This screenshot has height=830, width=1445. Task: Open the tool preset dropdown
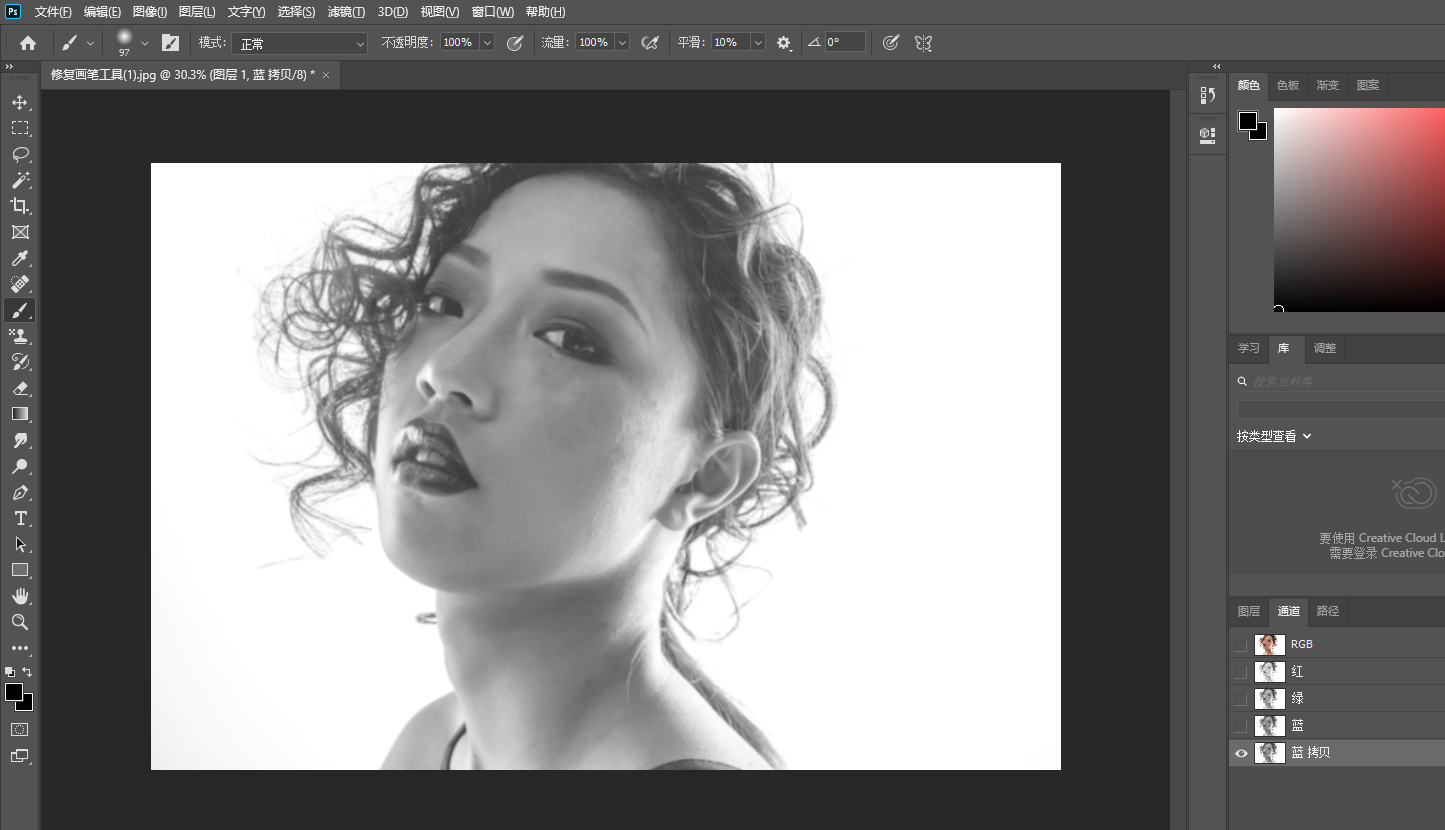91,43
